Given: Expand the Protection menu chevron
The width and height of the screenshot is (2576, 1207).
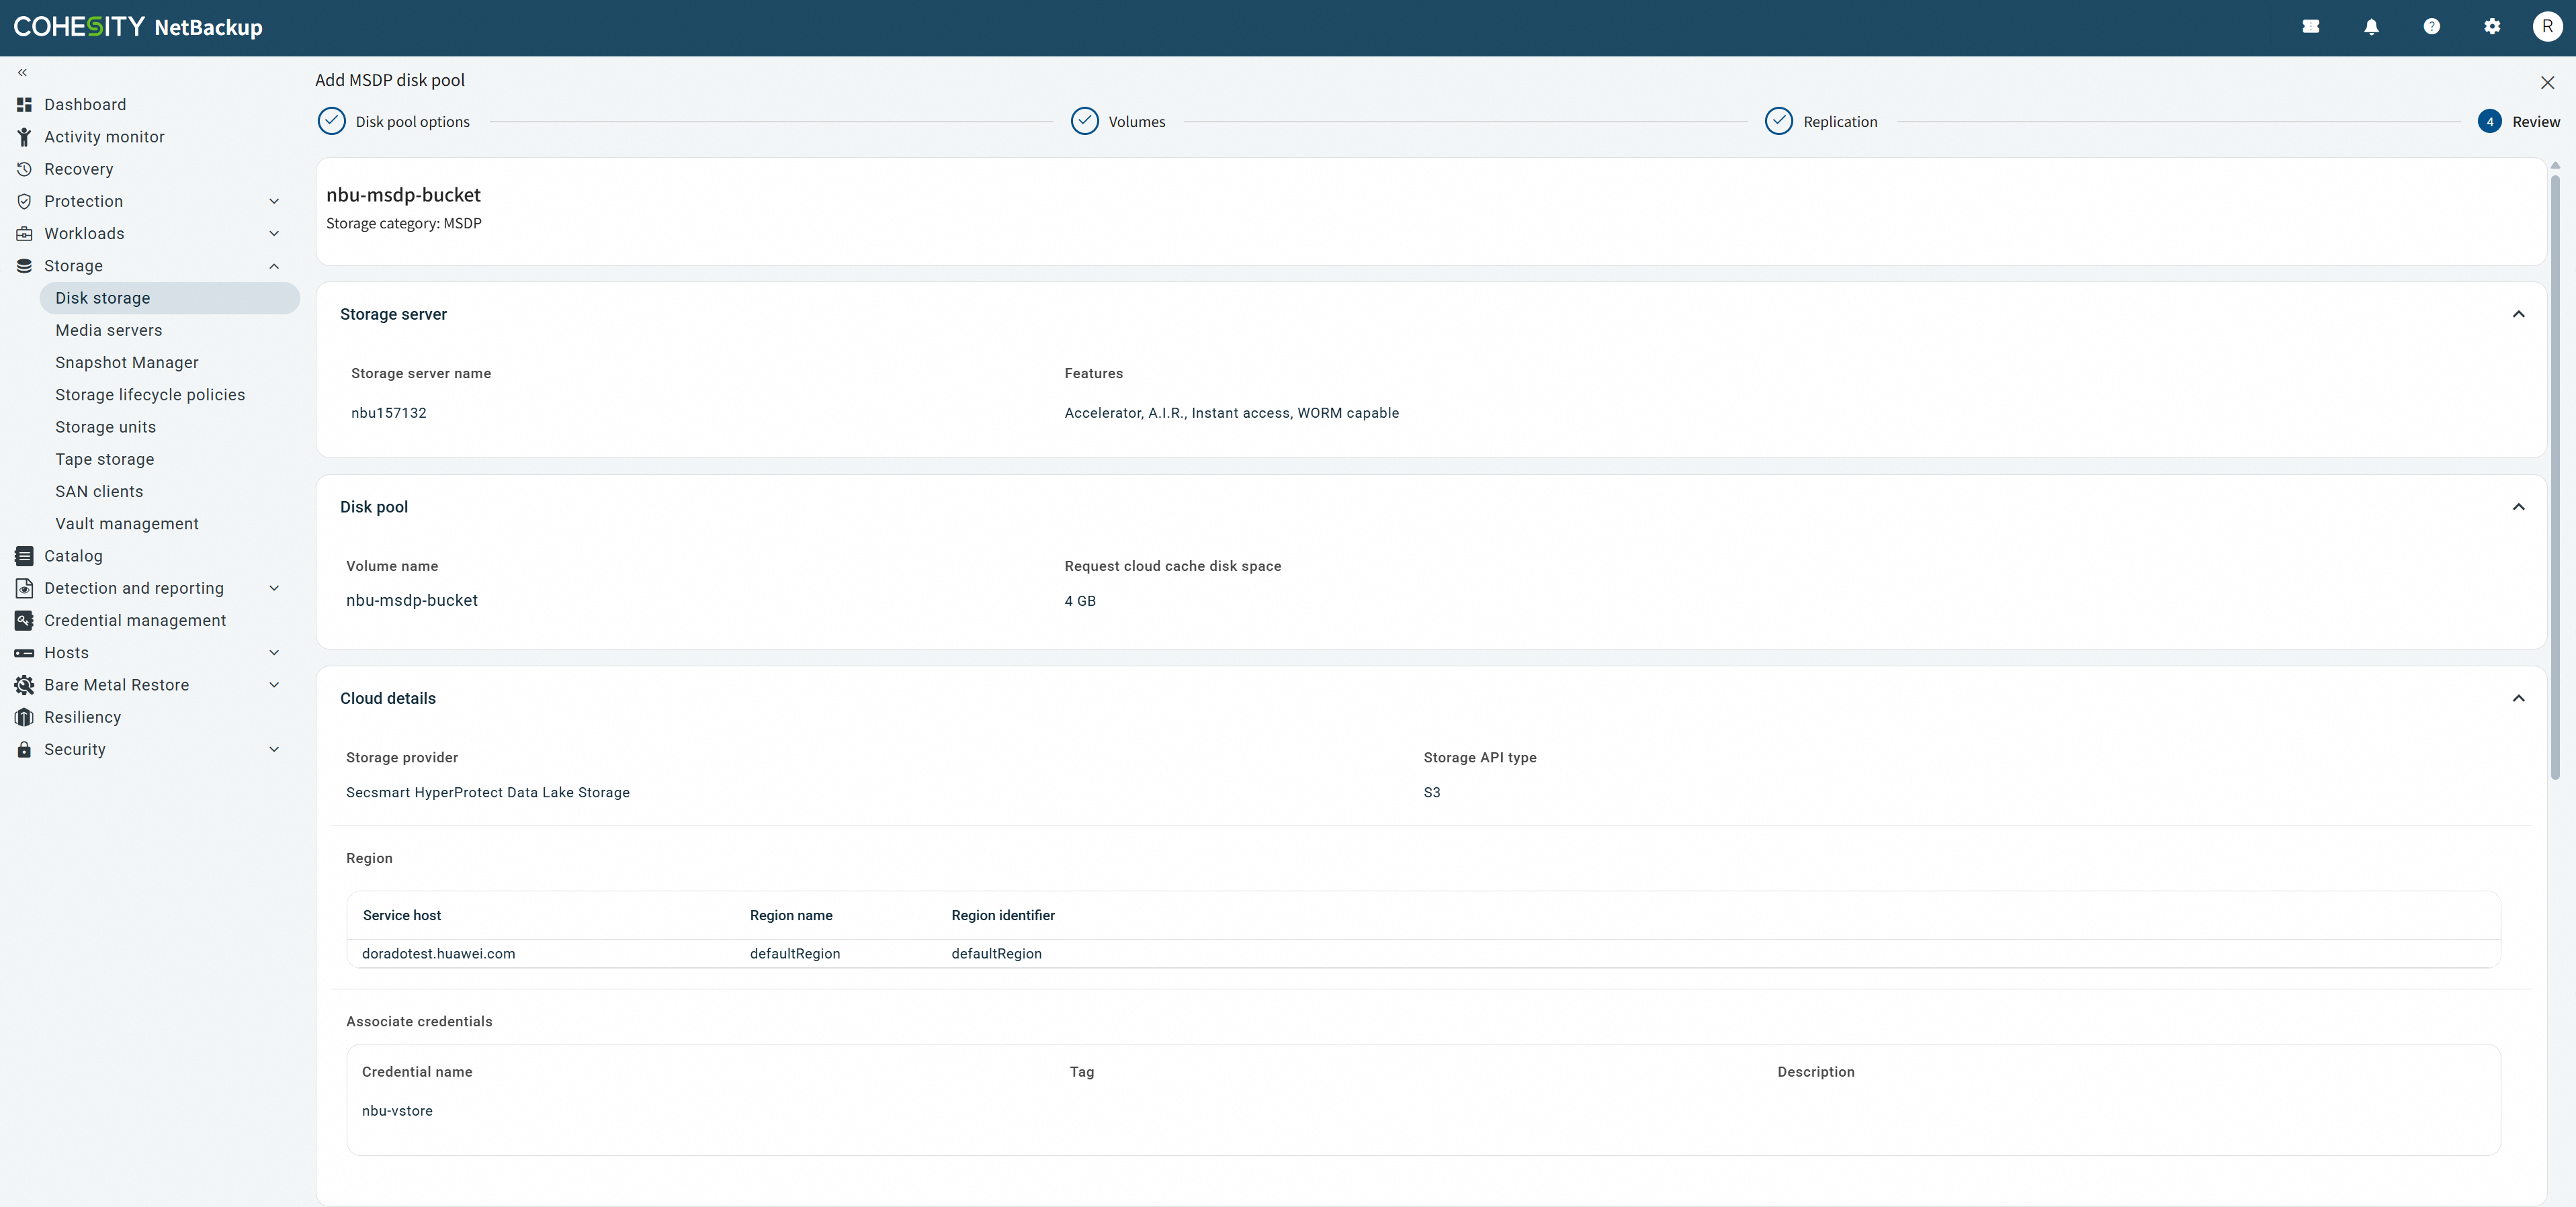Looking at the screenshot, I should coord(274,202).
